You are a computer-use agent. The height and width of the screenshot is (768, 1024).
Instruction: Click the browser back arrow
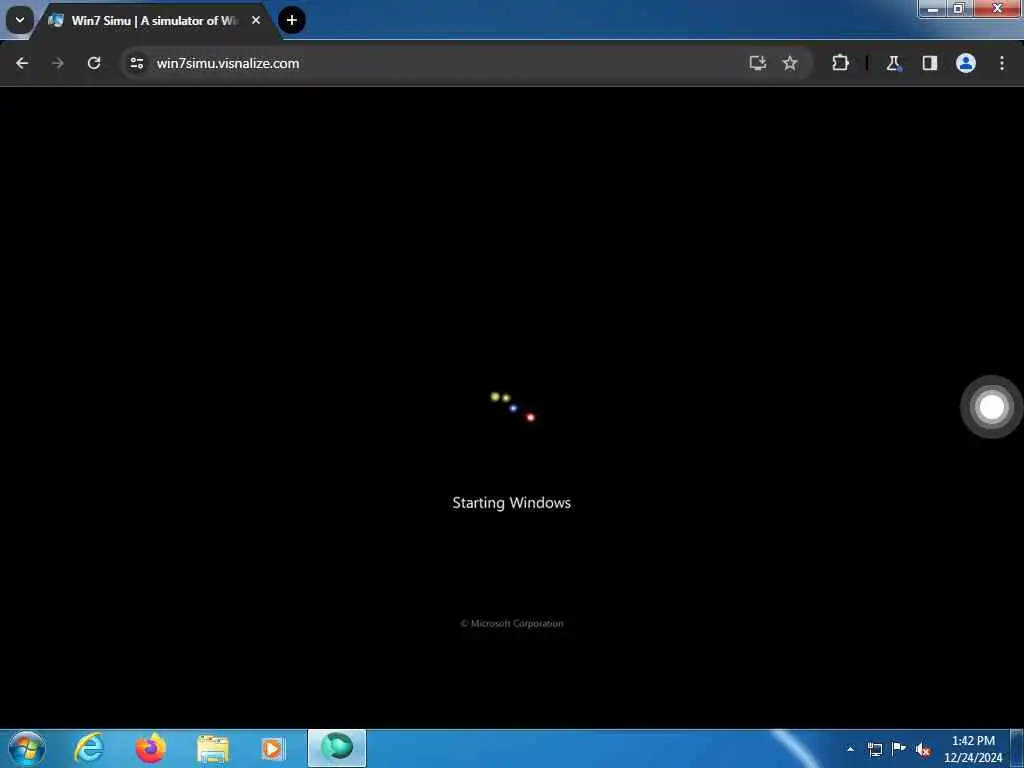pyautogui.click(x=22, y=63)
